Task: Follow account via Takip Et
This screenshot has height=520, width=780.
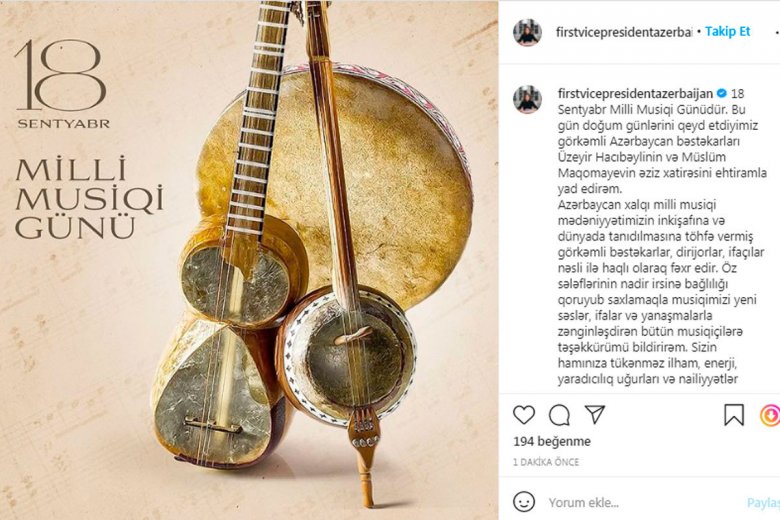Action: [727, 31]
